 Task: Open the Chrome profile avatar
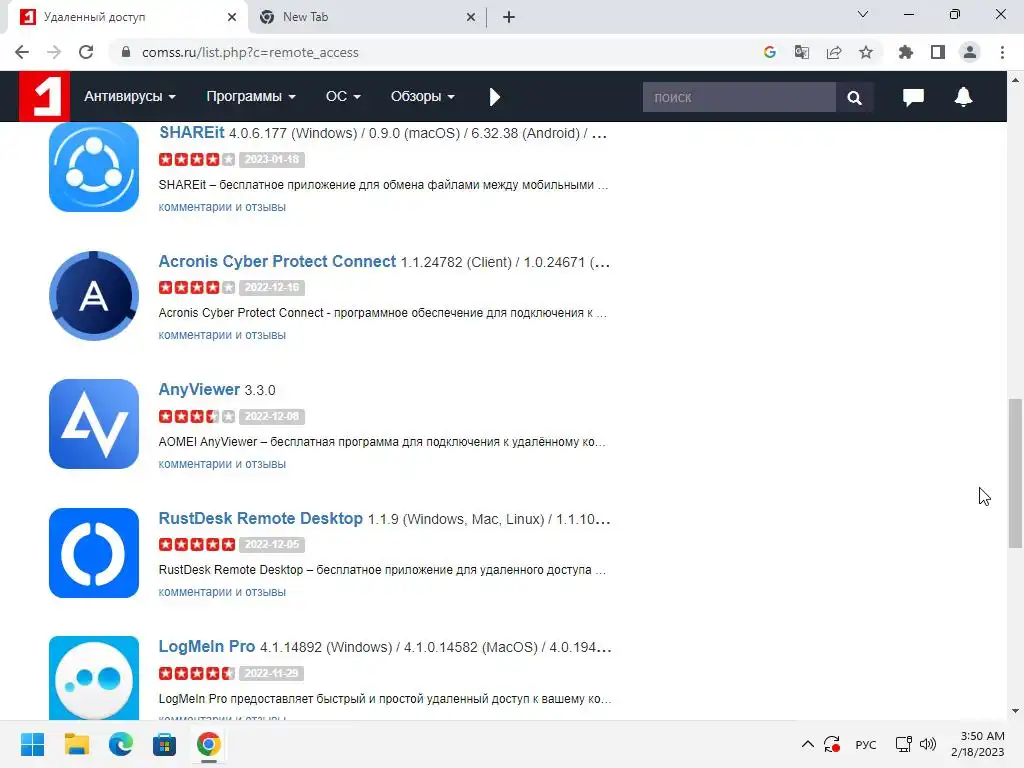(970, 52)
